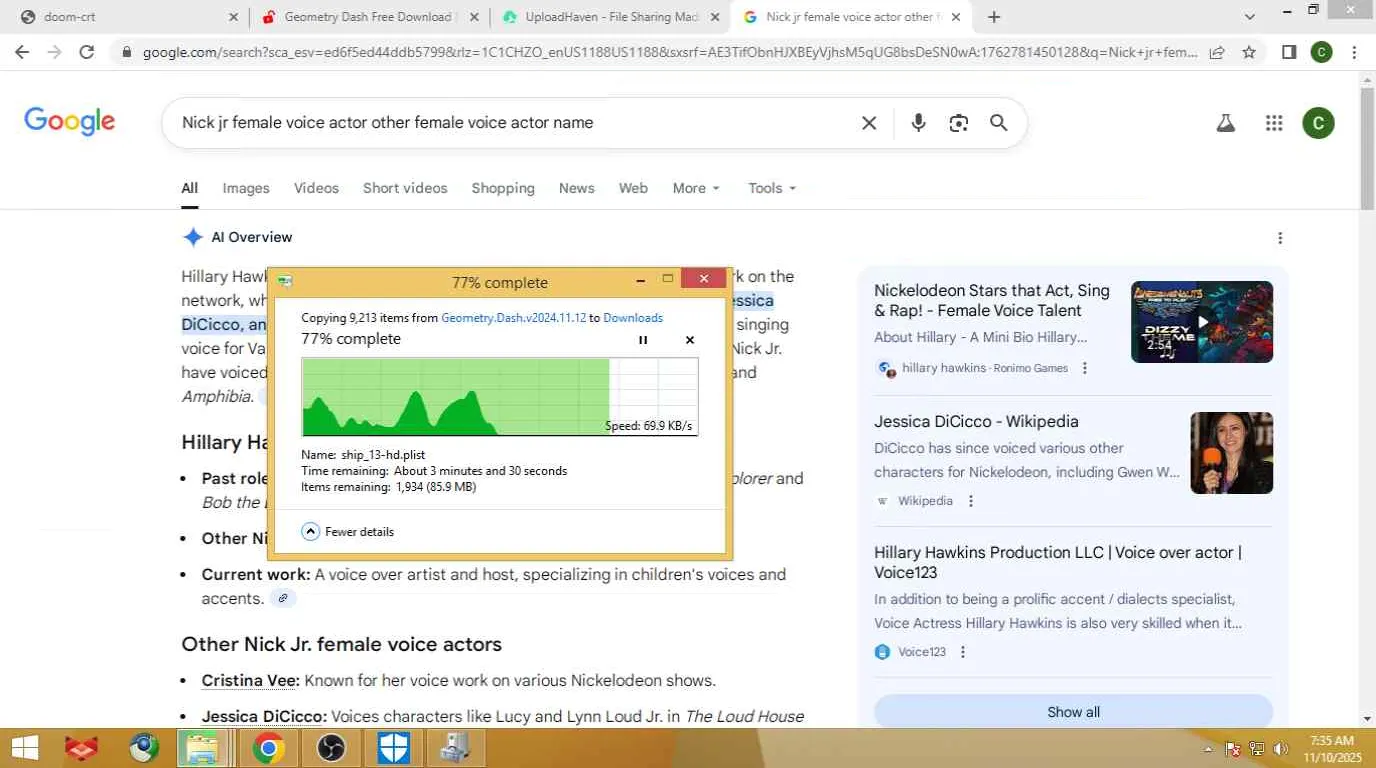Open File Explorer from the taskbar

coord(204,748)
